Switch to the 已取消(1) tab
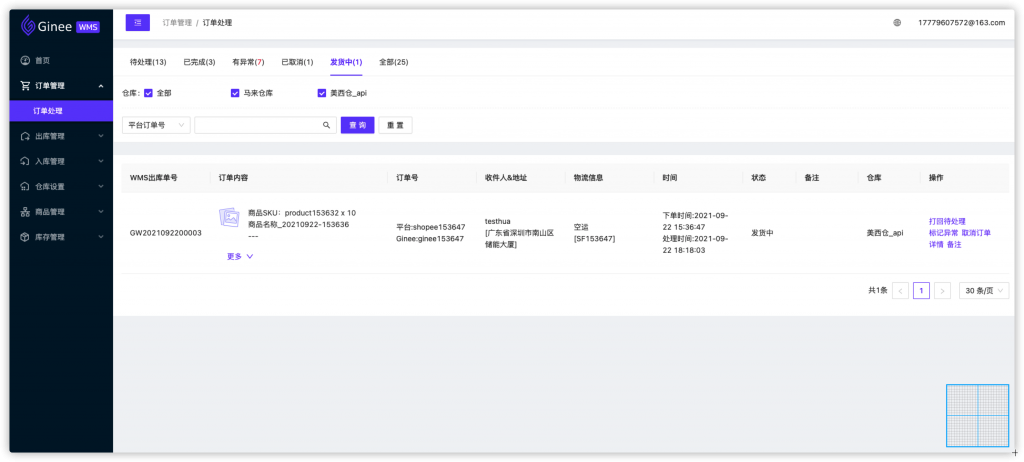This screenshot has width=1024, height=462. click(297, 62)
